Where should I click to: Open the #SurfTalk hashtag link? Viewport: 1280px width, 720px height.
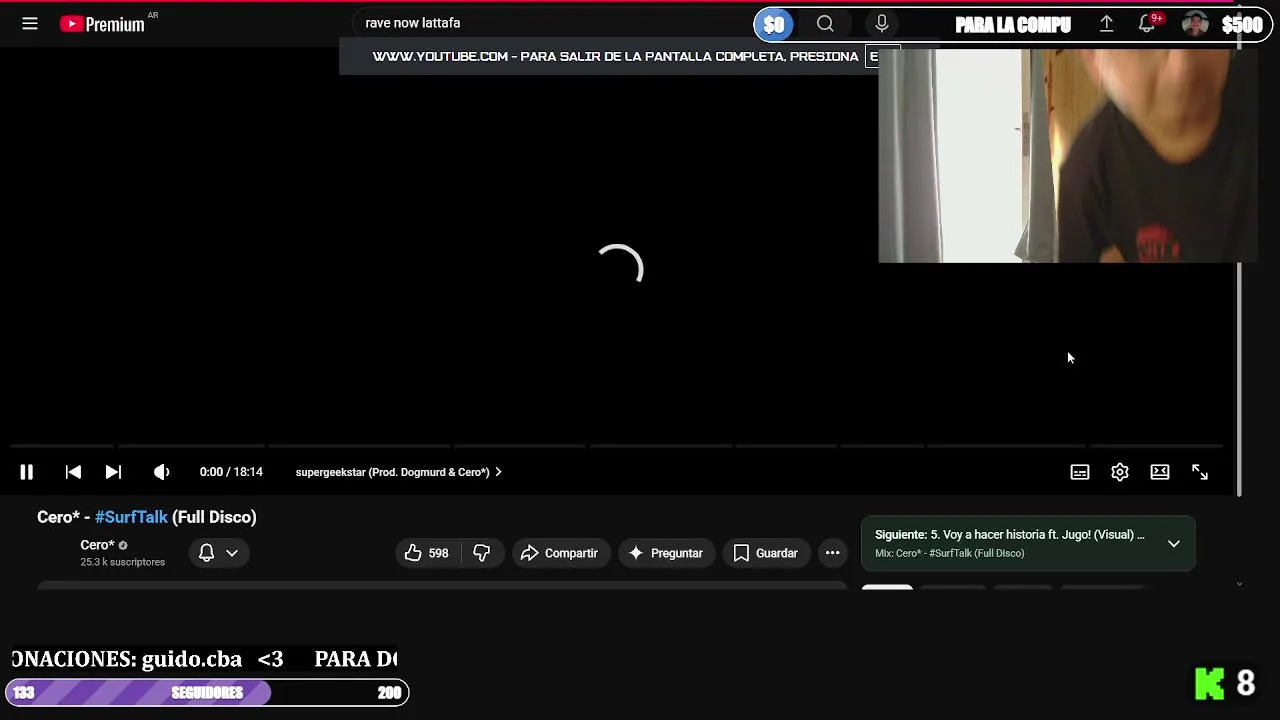[x=131, y=517]
